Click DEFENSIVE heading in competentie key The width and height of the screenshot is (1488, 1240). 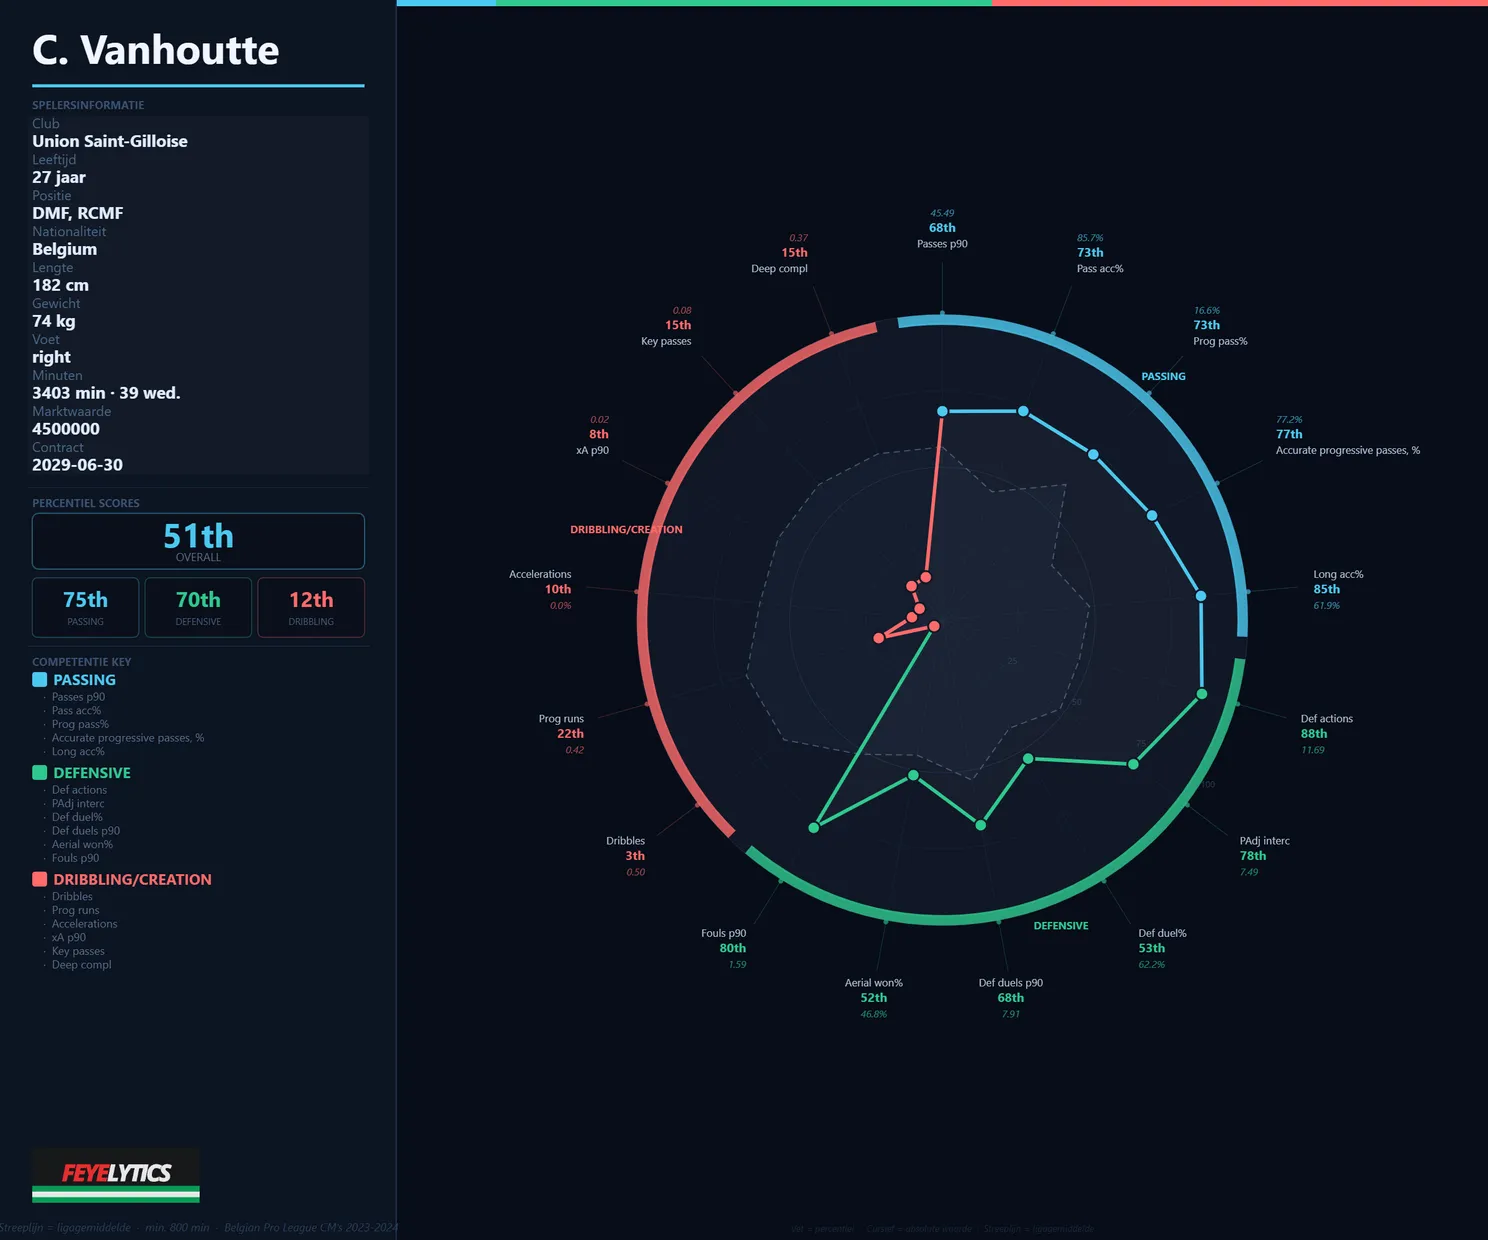[x=92, y=773]
